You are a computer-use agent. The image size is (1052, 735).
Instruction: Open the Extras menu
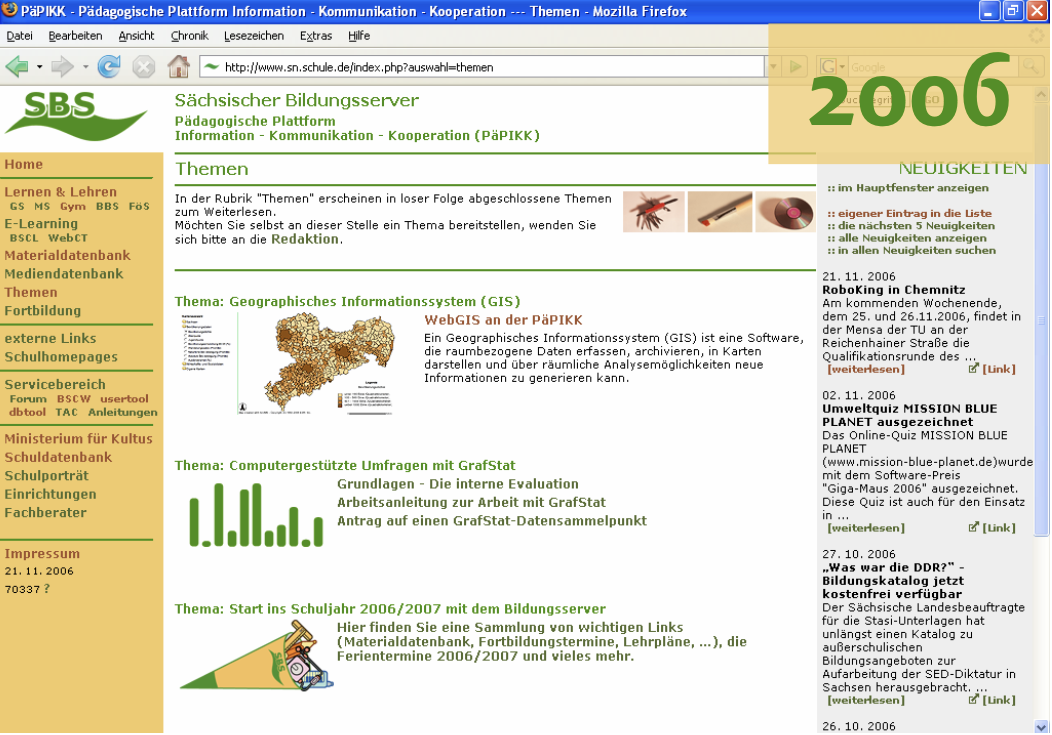316,36
